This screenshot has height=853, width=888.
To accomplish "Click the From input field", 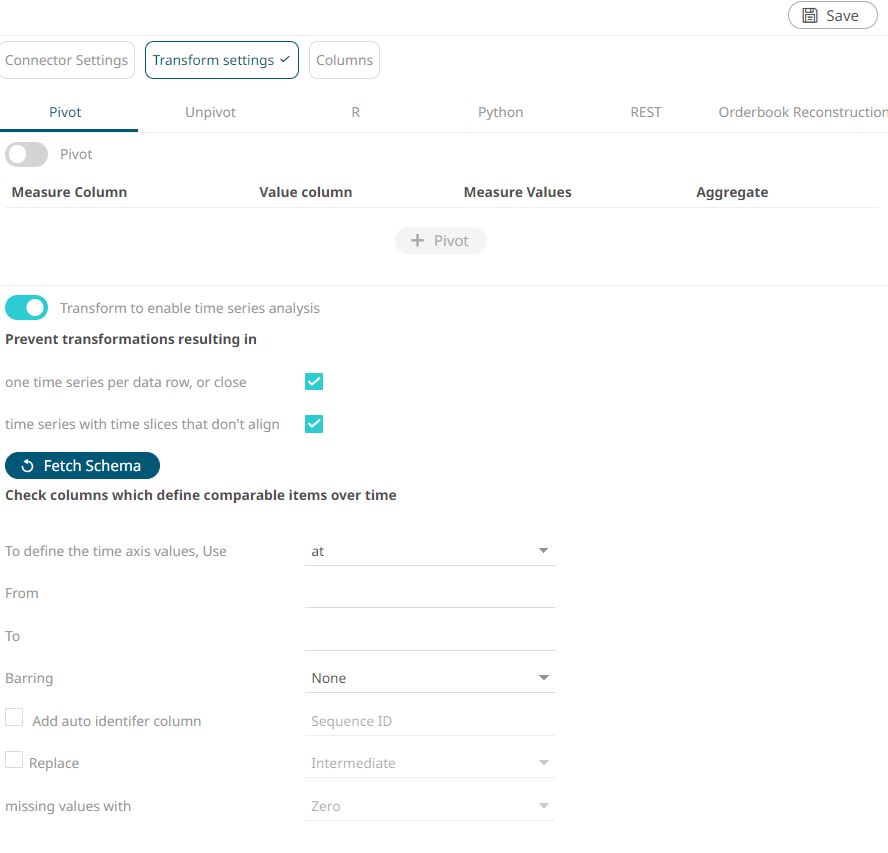I will point(429,594).
